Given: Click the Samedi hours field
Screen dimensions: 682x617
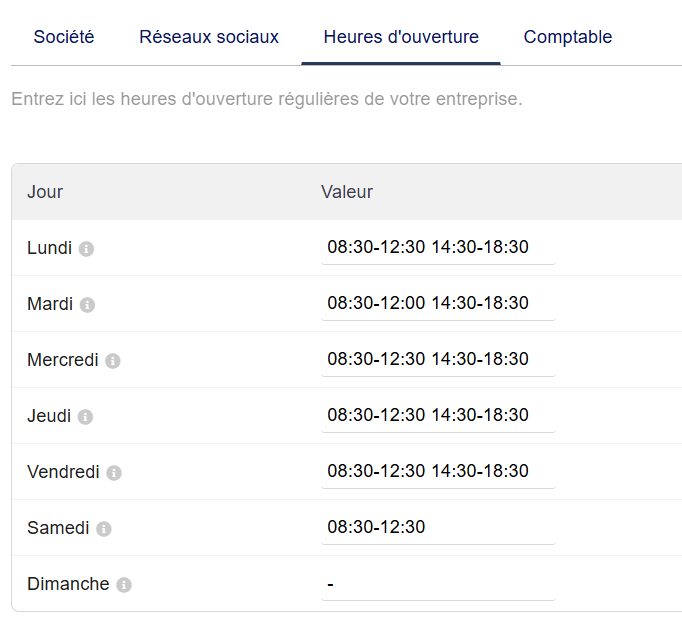Looking at the screenshot, I should [x=438, y=527].
